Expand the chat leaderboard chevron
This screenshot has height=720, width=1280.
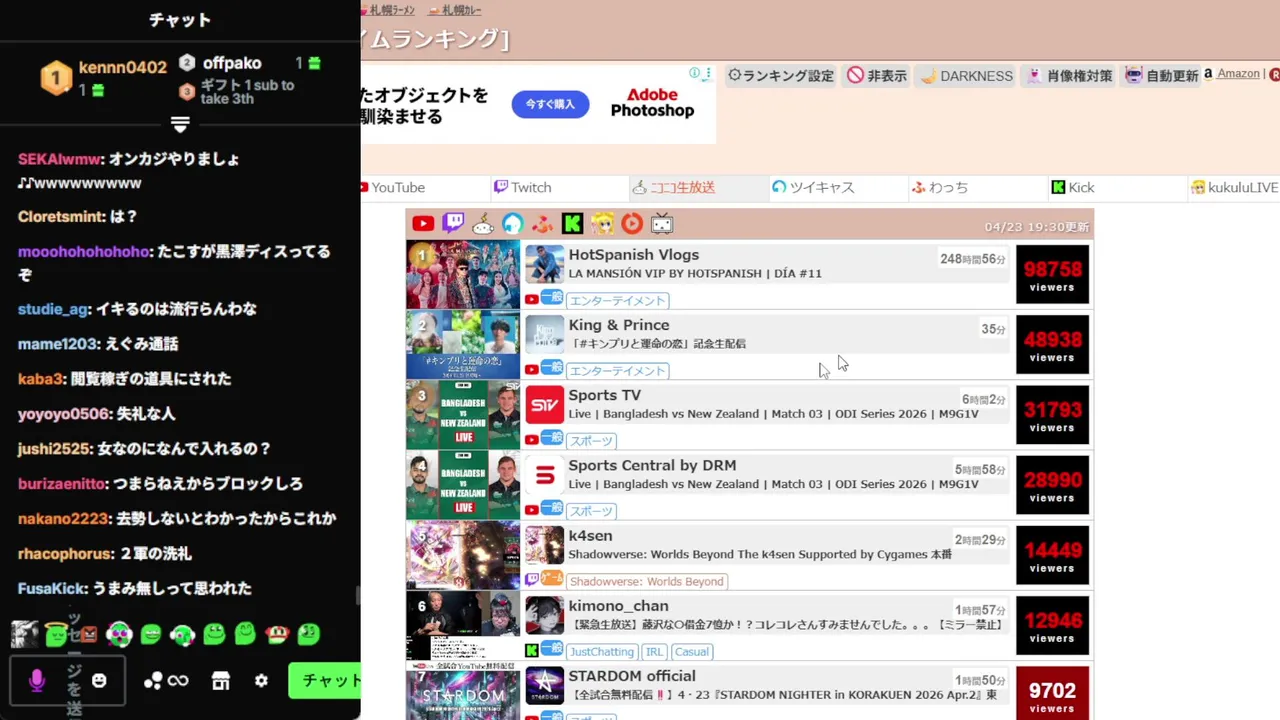180,124
